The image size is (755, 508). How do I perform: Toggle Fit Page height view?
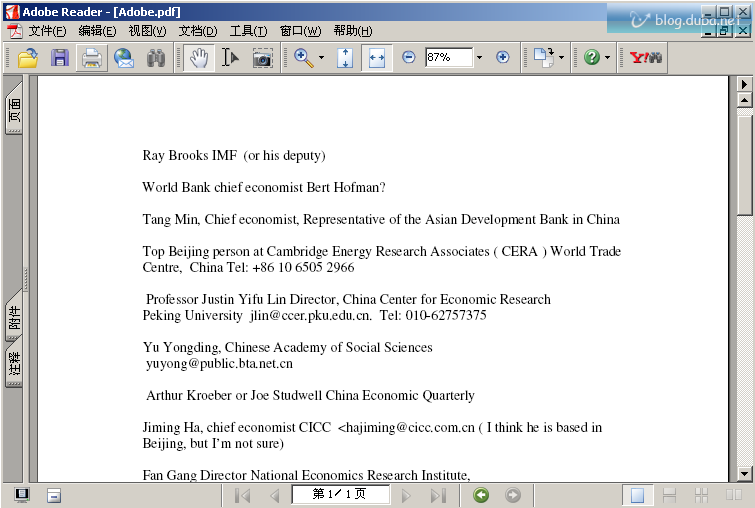[x=345, y=58]
